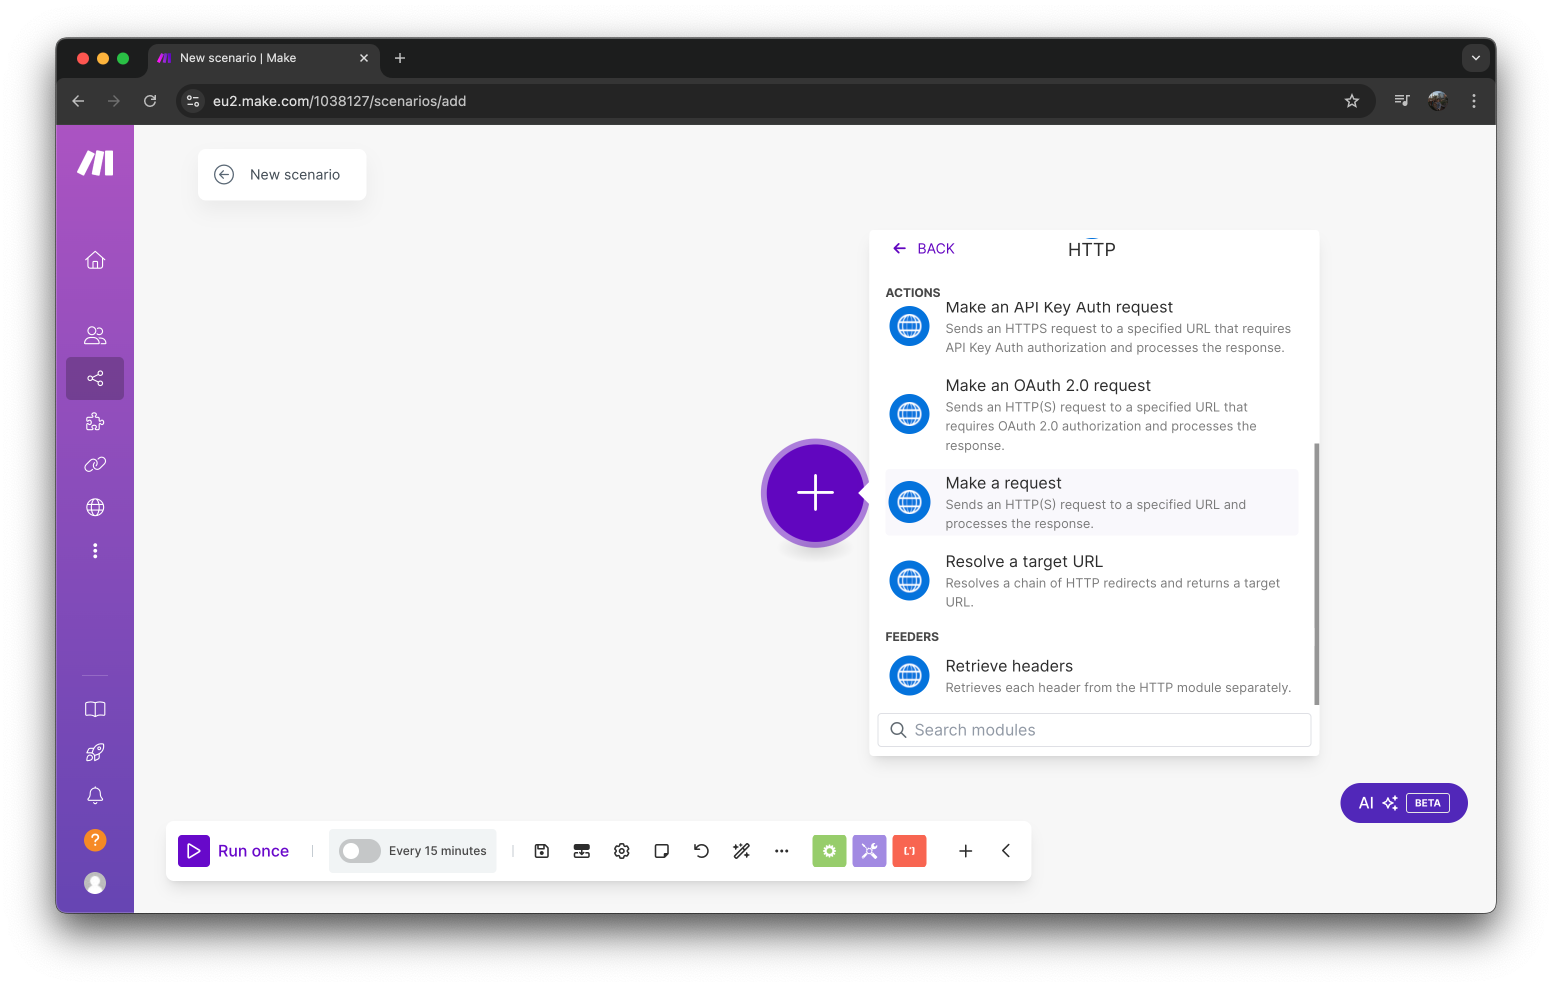Collapse toolbar with the left chevron

(1006, 851)
